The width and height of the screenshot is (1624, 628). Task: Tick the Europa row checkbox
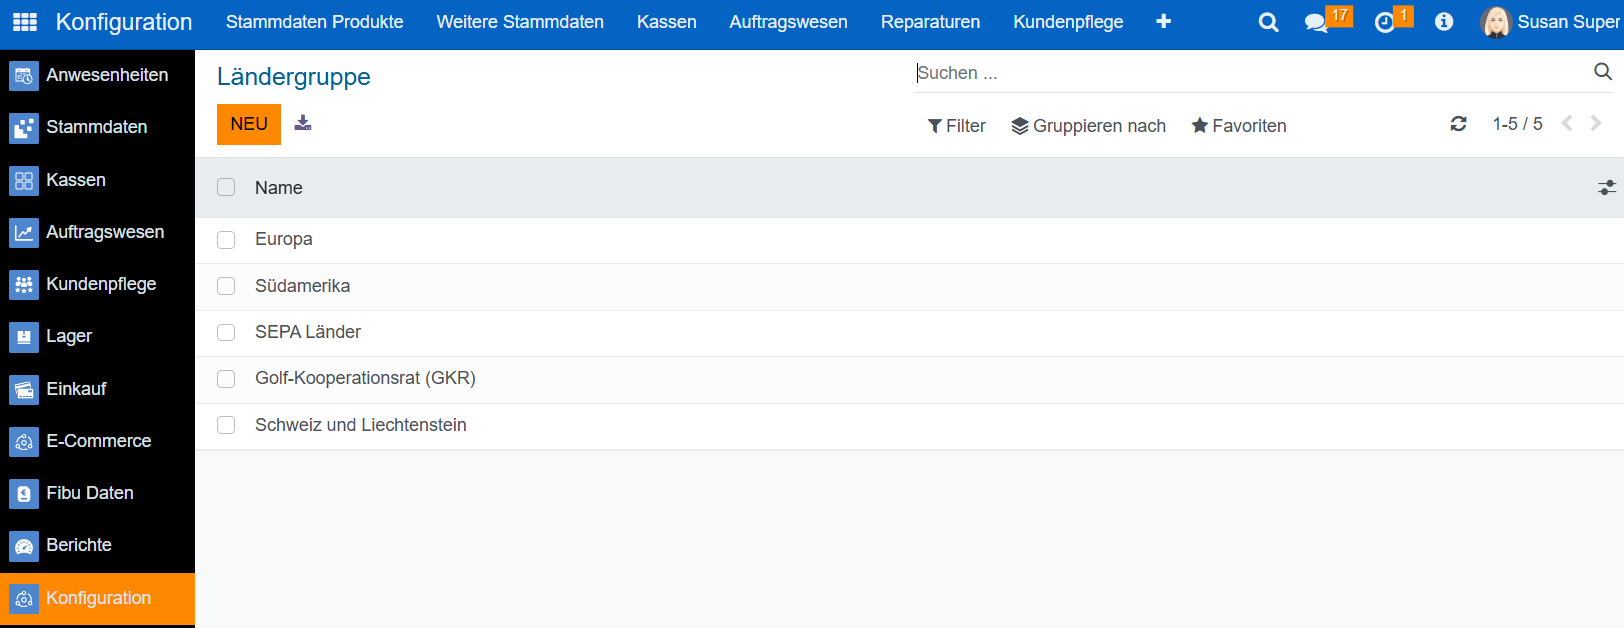coord(226,240)
